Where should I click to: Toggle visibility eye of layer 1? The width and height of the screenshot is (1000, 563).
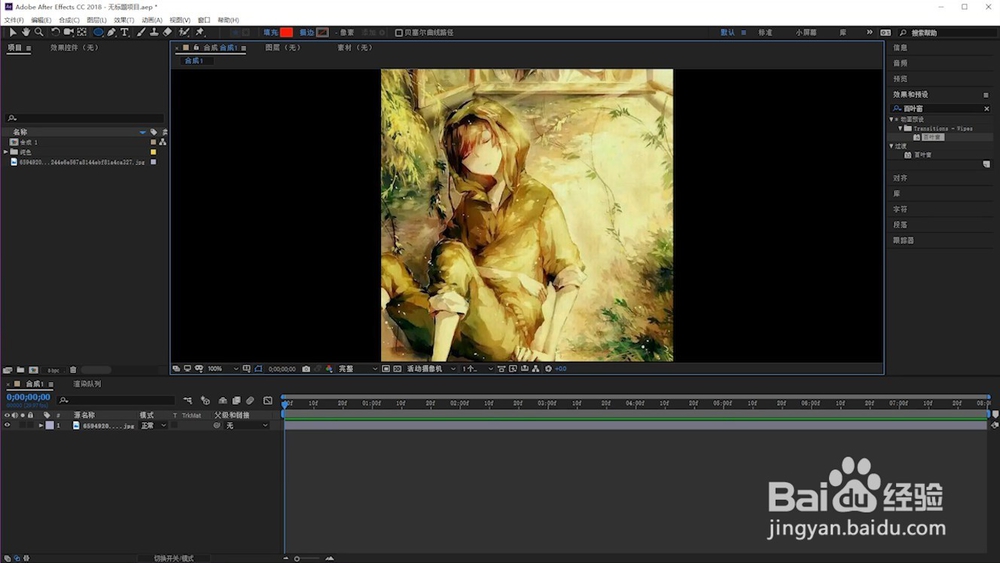pyautogui.click(x=7, y=425)
